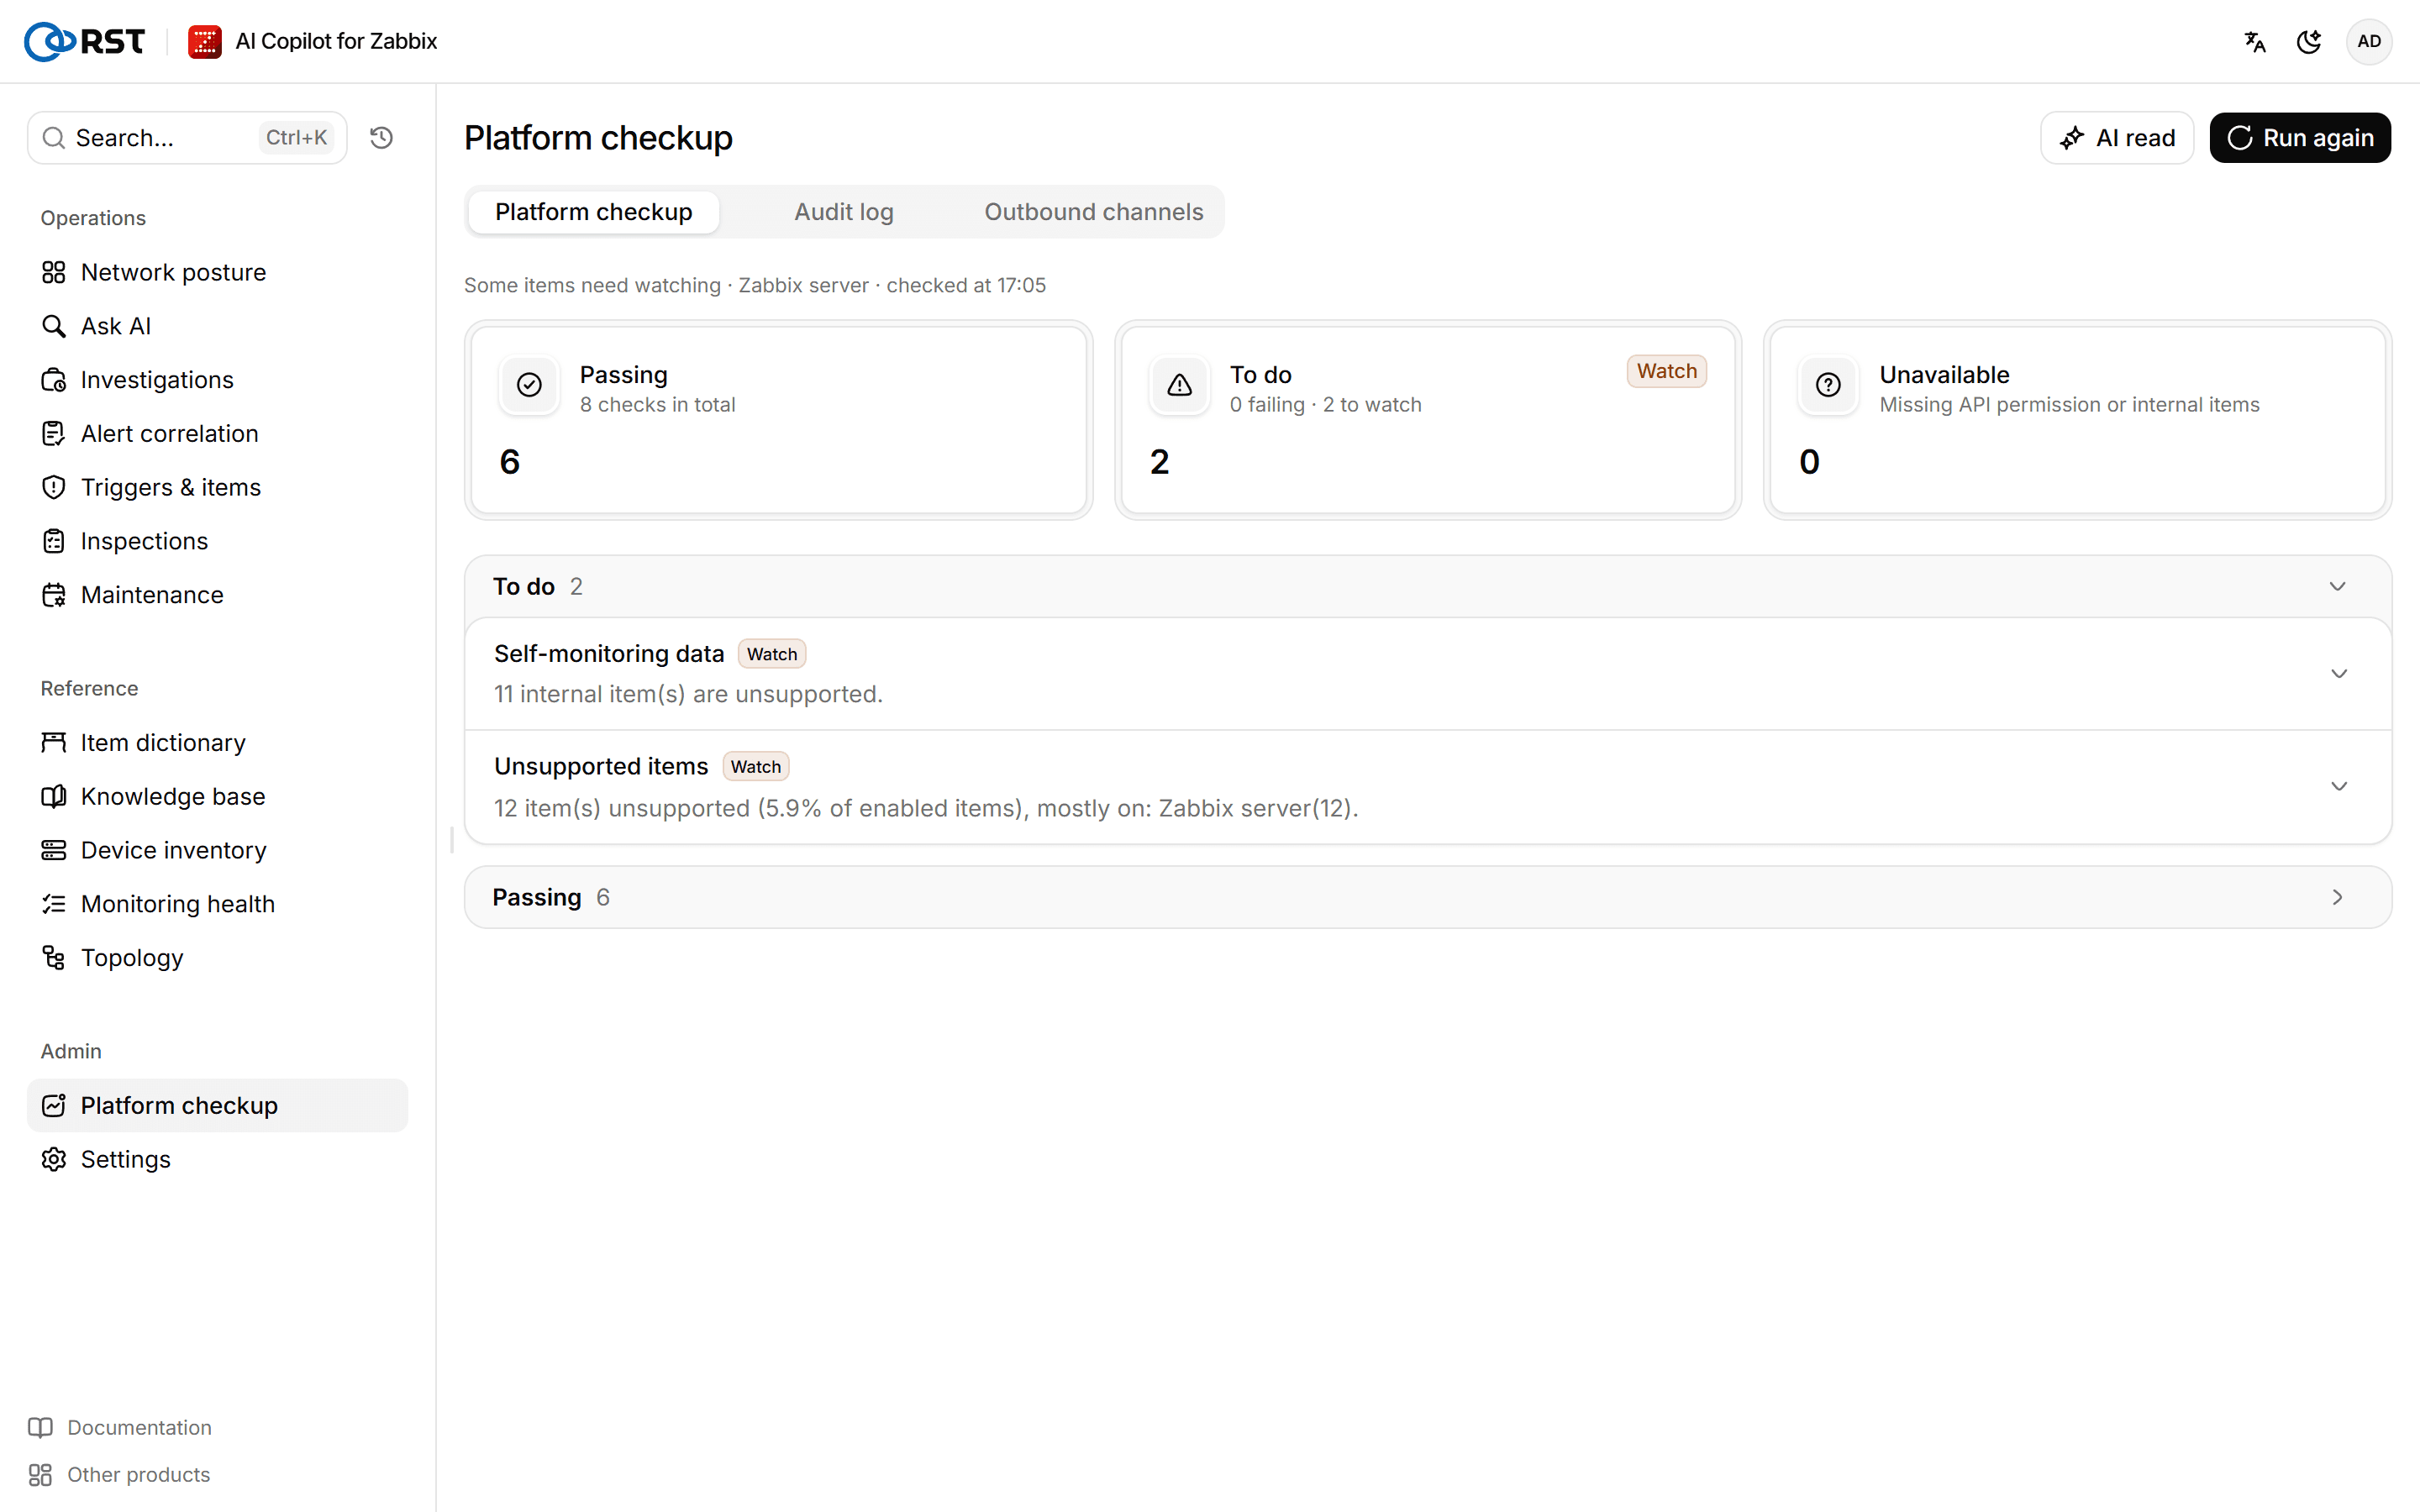Click the language translate icon
The width and height of the screenshot is (2420, 1512).
pos(2255,41)
